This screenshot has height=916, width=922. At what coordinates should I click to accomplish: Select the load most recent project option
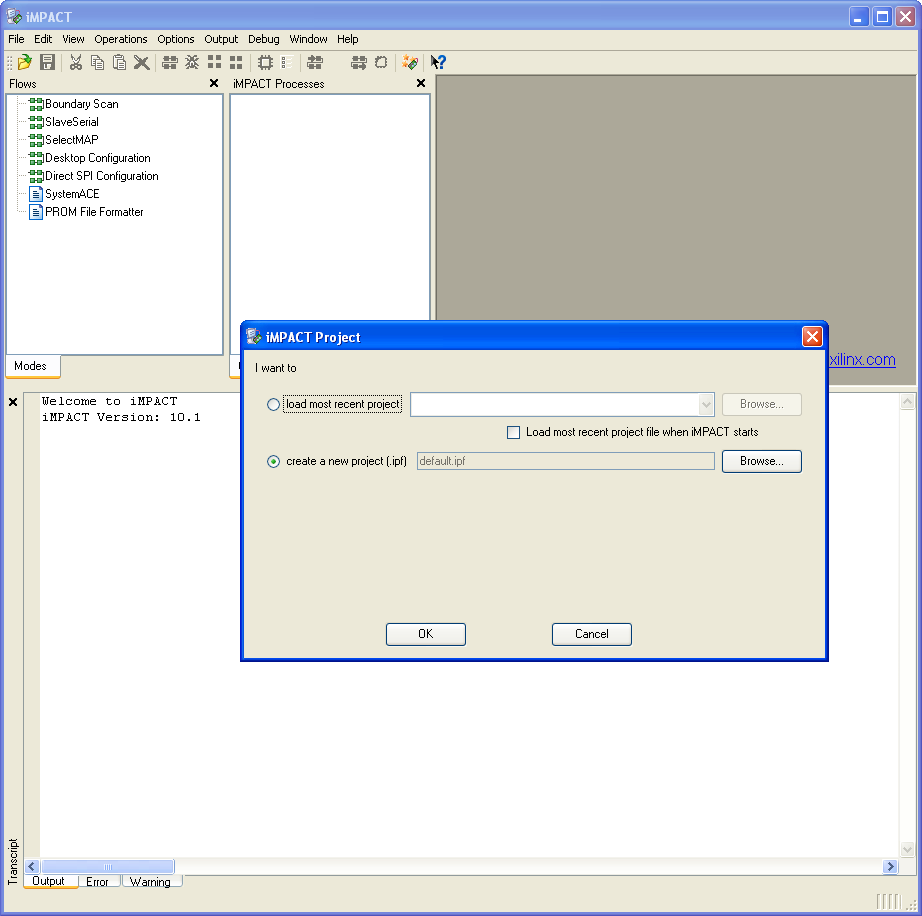[x=273, y=404]
